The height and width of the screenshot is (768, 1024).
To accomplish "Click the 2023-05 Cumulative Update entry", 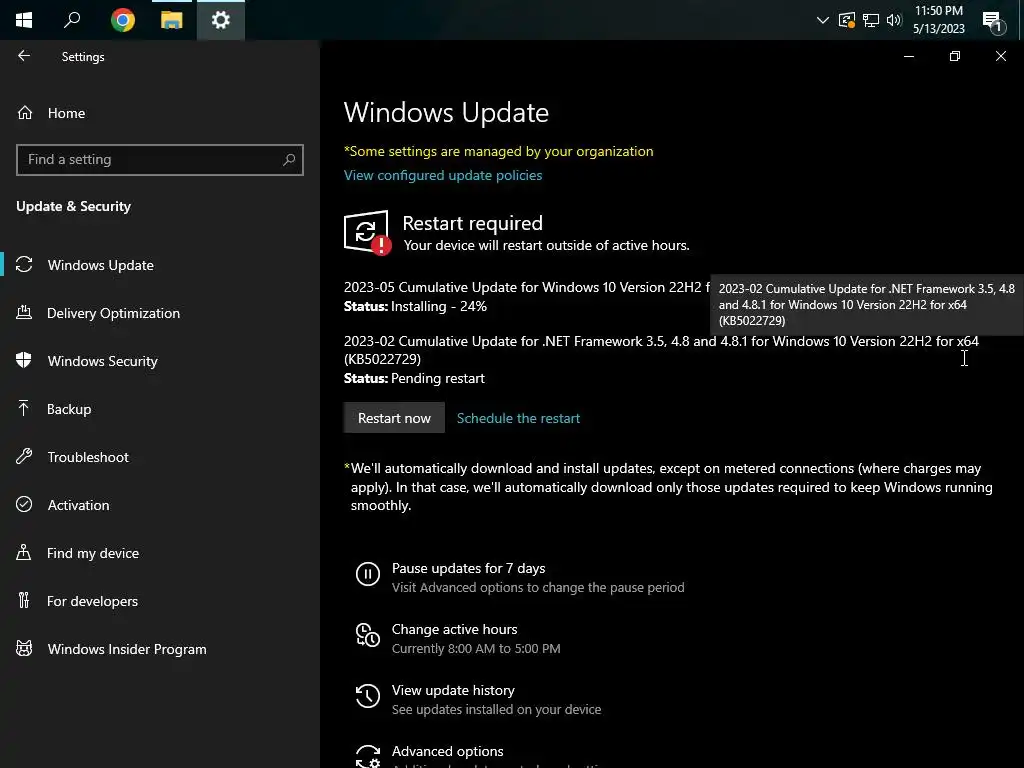I will (x=526, y=287).
